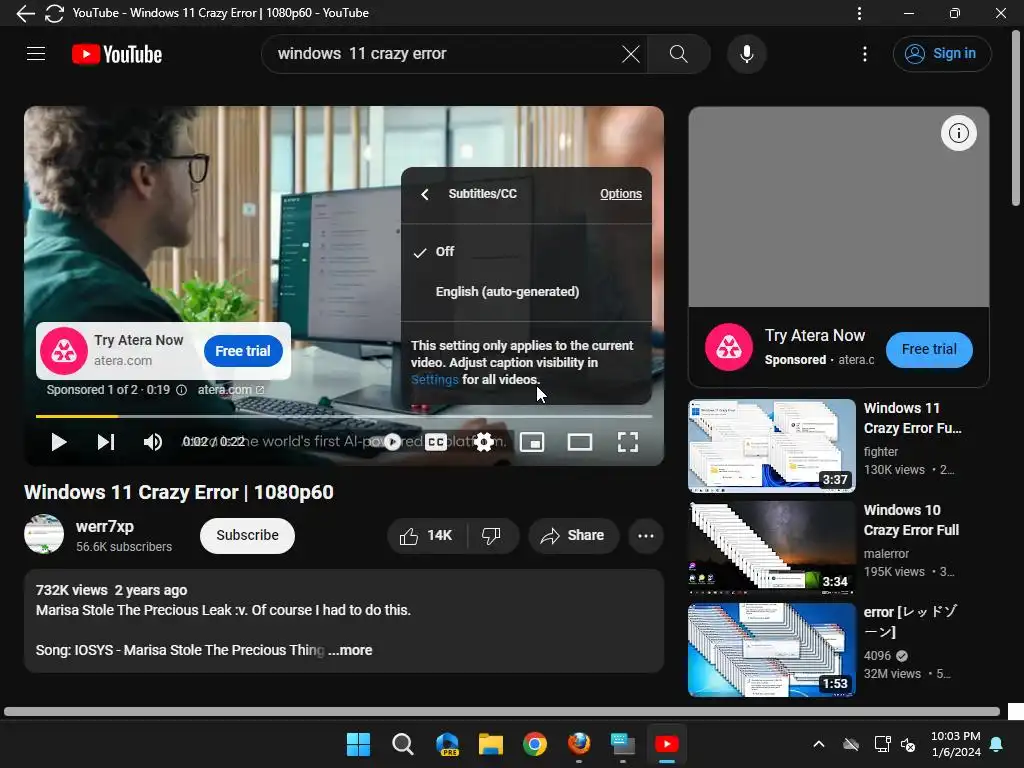
Task: Switch to miniplayer mode
Action: 532,442
